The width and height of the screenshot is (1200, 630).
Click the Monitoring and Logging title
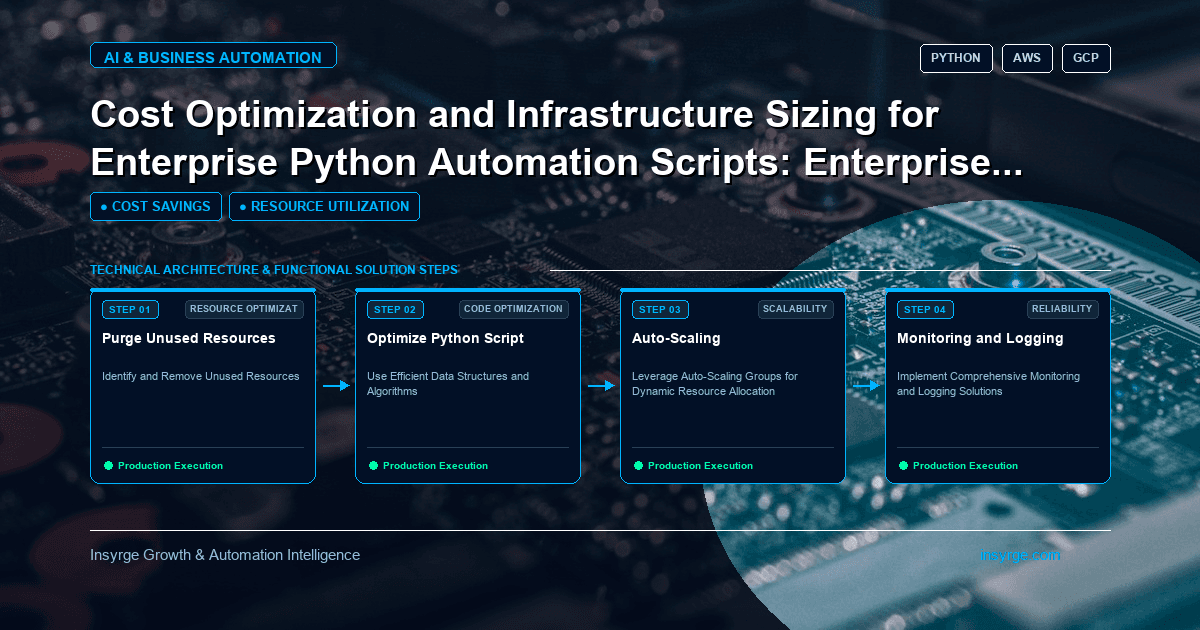(980, 338)
